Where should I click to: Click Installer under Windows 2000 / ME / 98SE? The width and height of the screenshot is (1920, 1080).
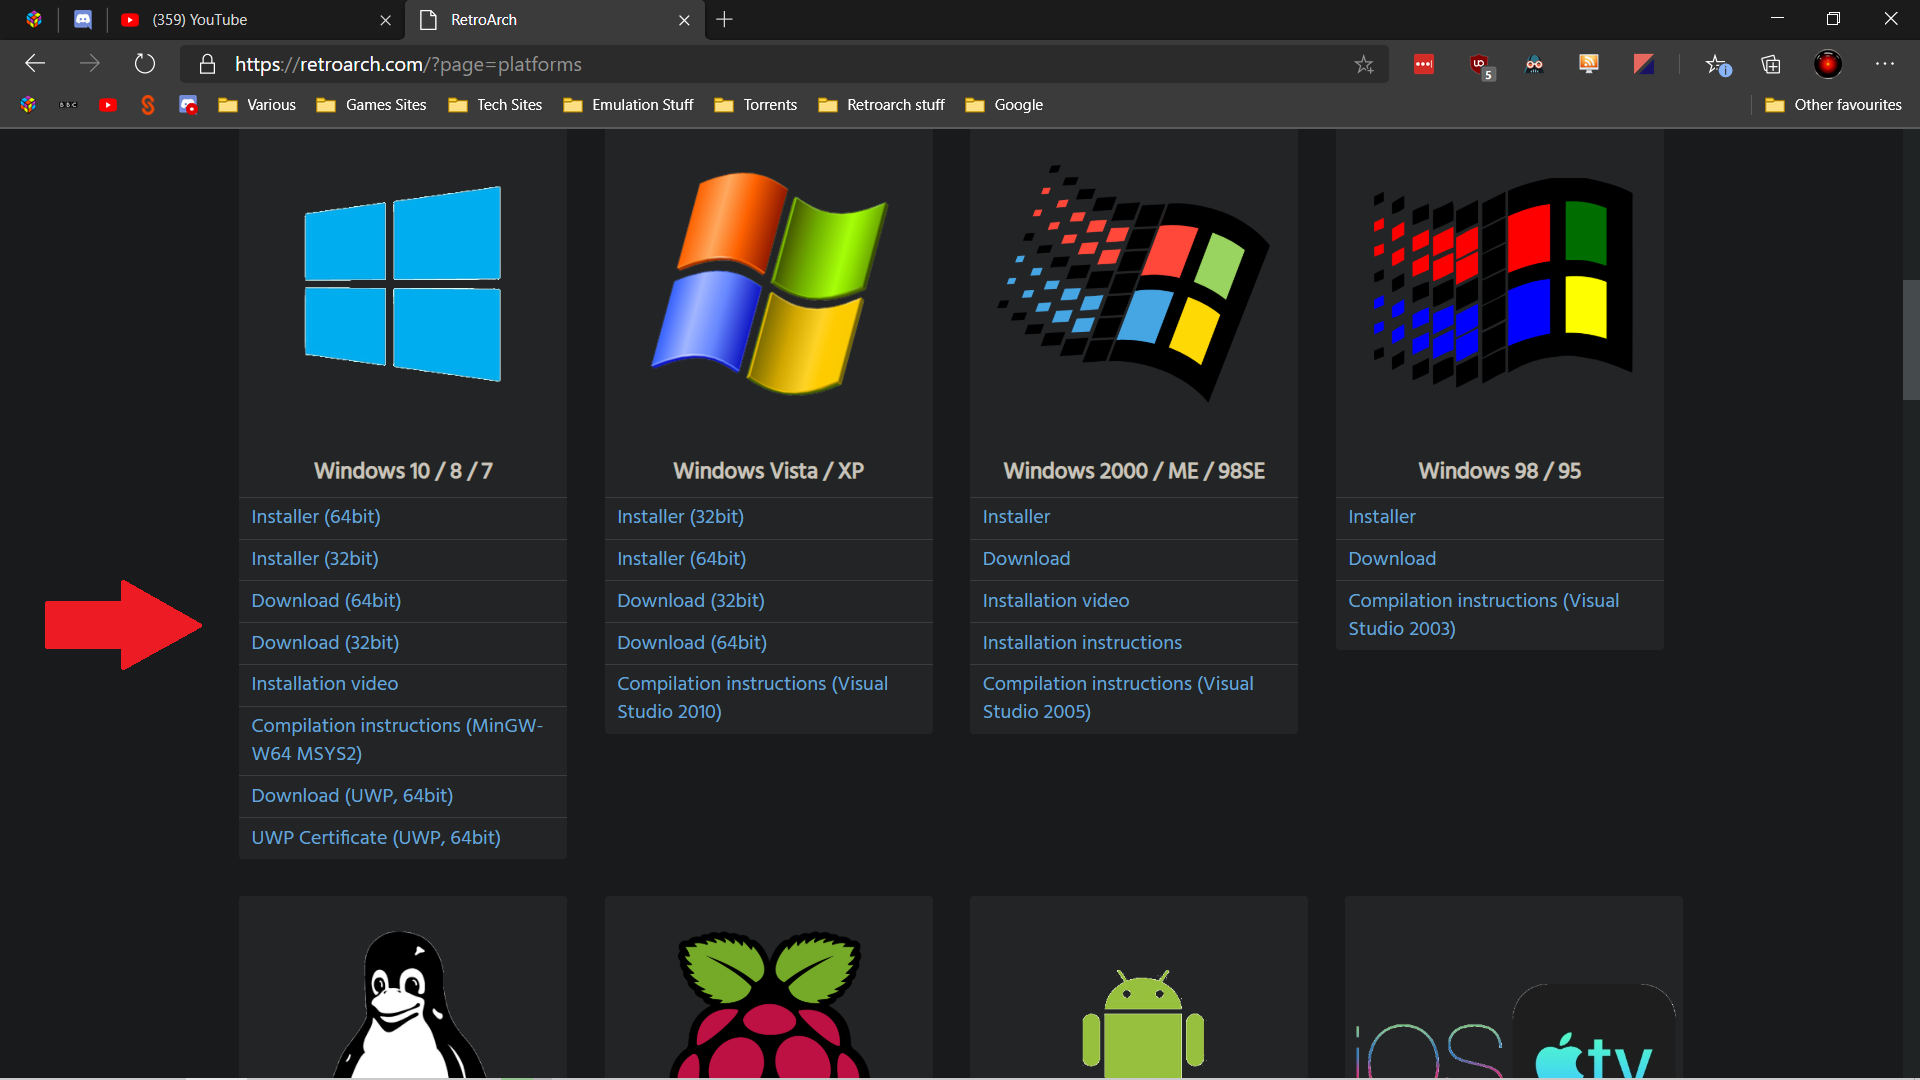(x=1016, y=517)
